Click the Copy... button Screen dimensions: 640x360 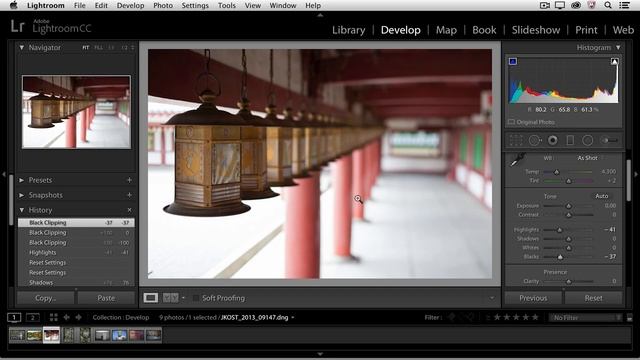(45, 298)
